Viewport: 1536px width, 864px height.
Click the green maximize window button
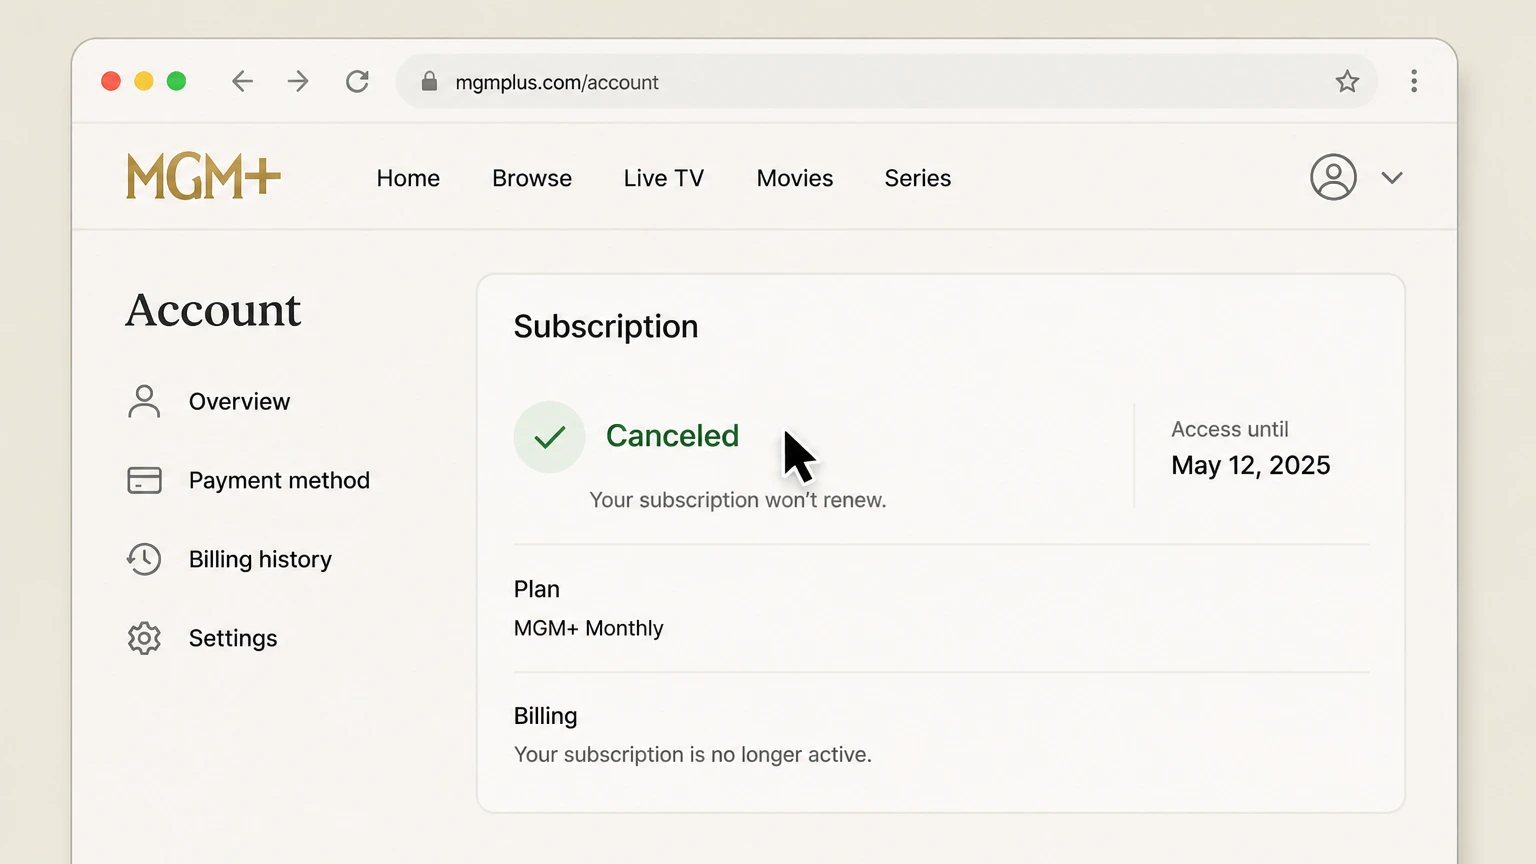click(x=176, y=81)
